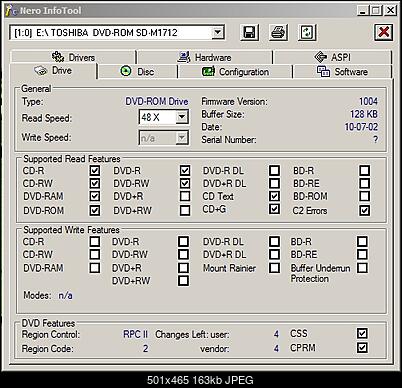This screenshot has height=388, width=402.
Task: Switch to the ASPI tab
Action: [x=332, y=57]
